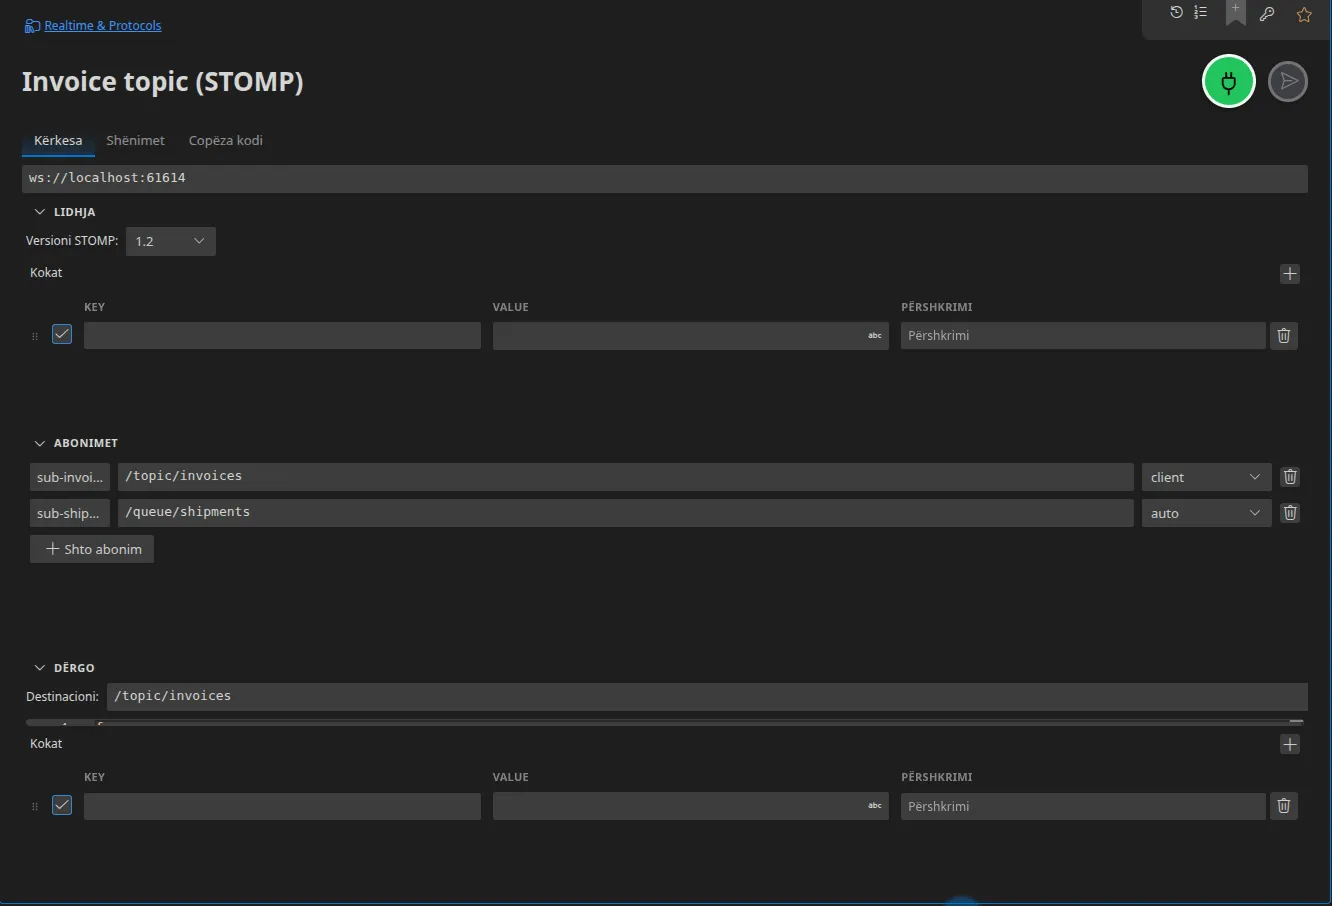Click the ws://localhost:61614 URL field

pyautogui.click(x=665, y=178)
